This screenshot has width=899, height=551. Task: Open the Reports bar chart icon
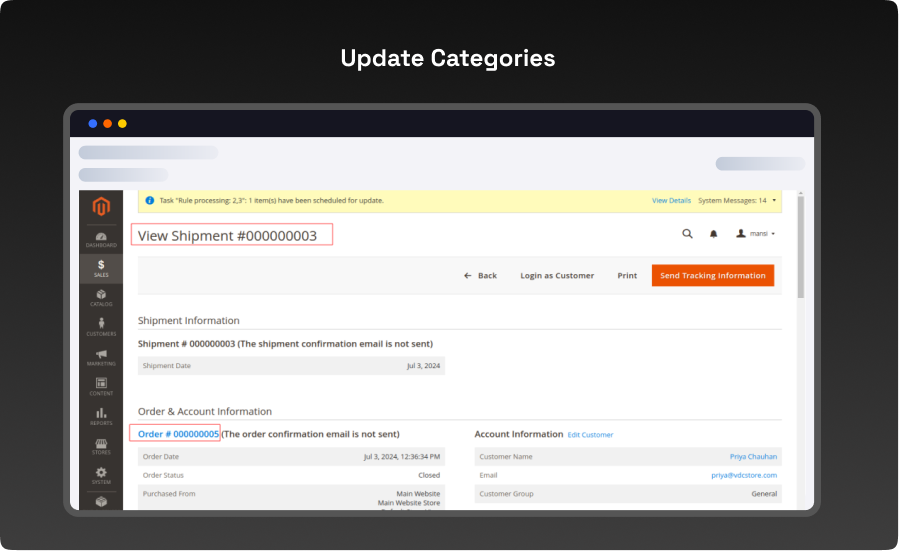101,416
